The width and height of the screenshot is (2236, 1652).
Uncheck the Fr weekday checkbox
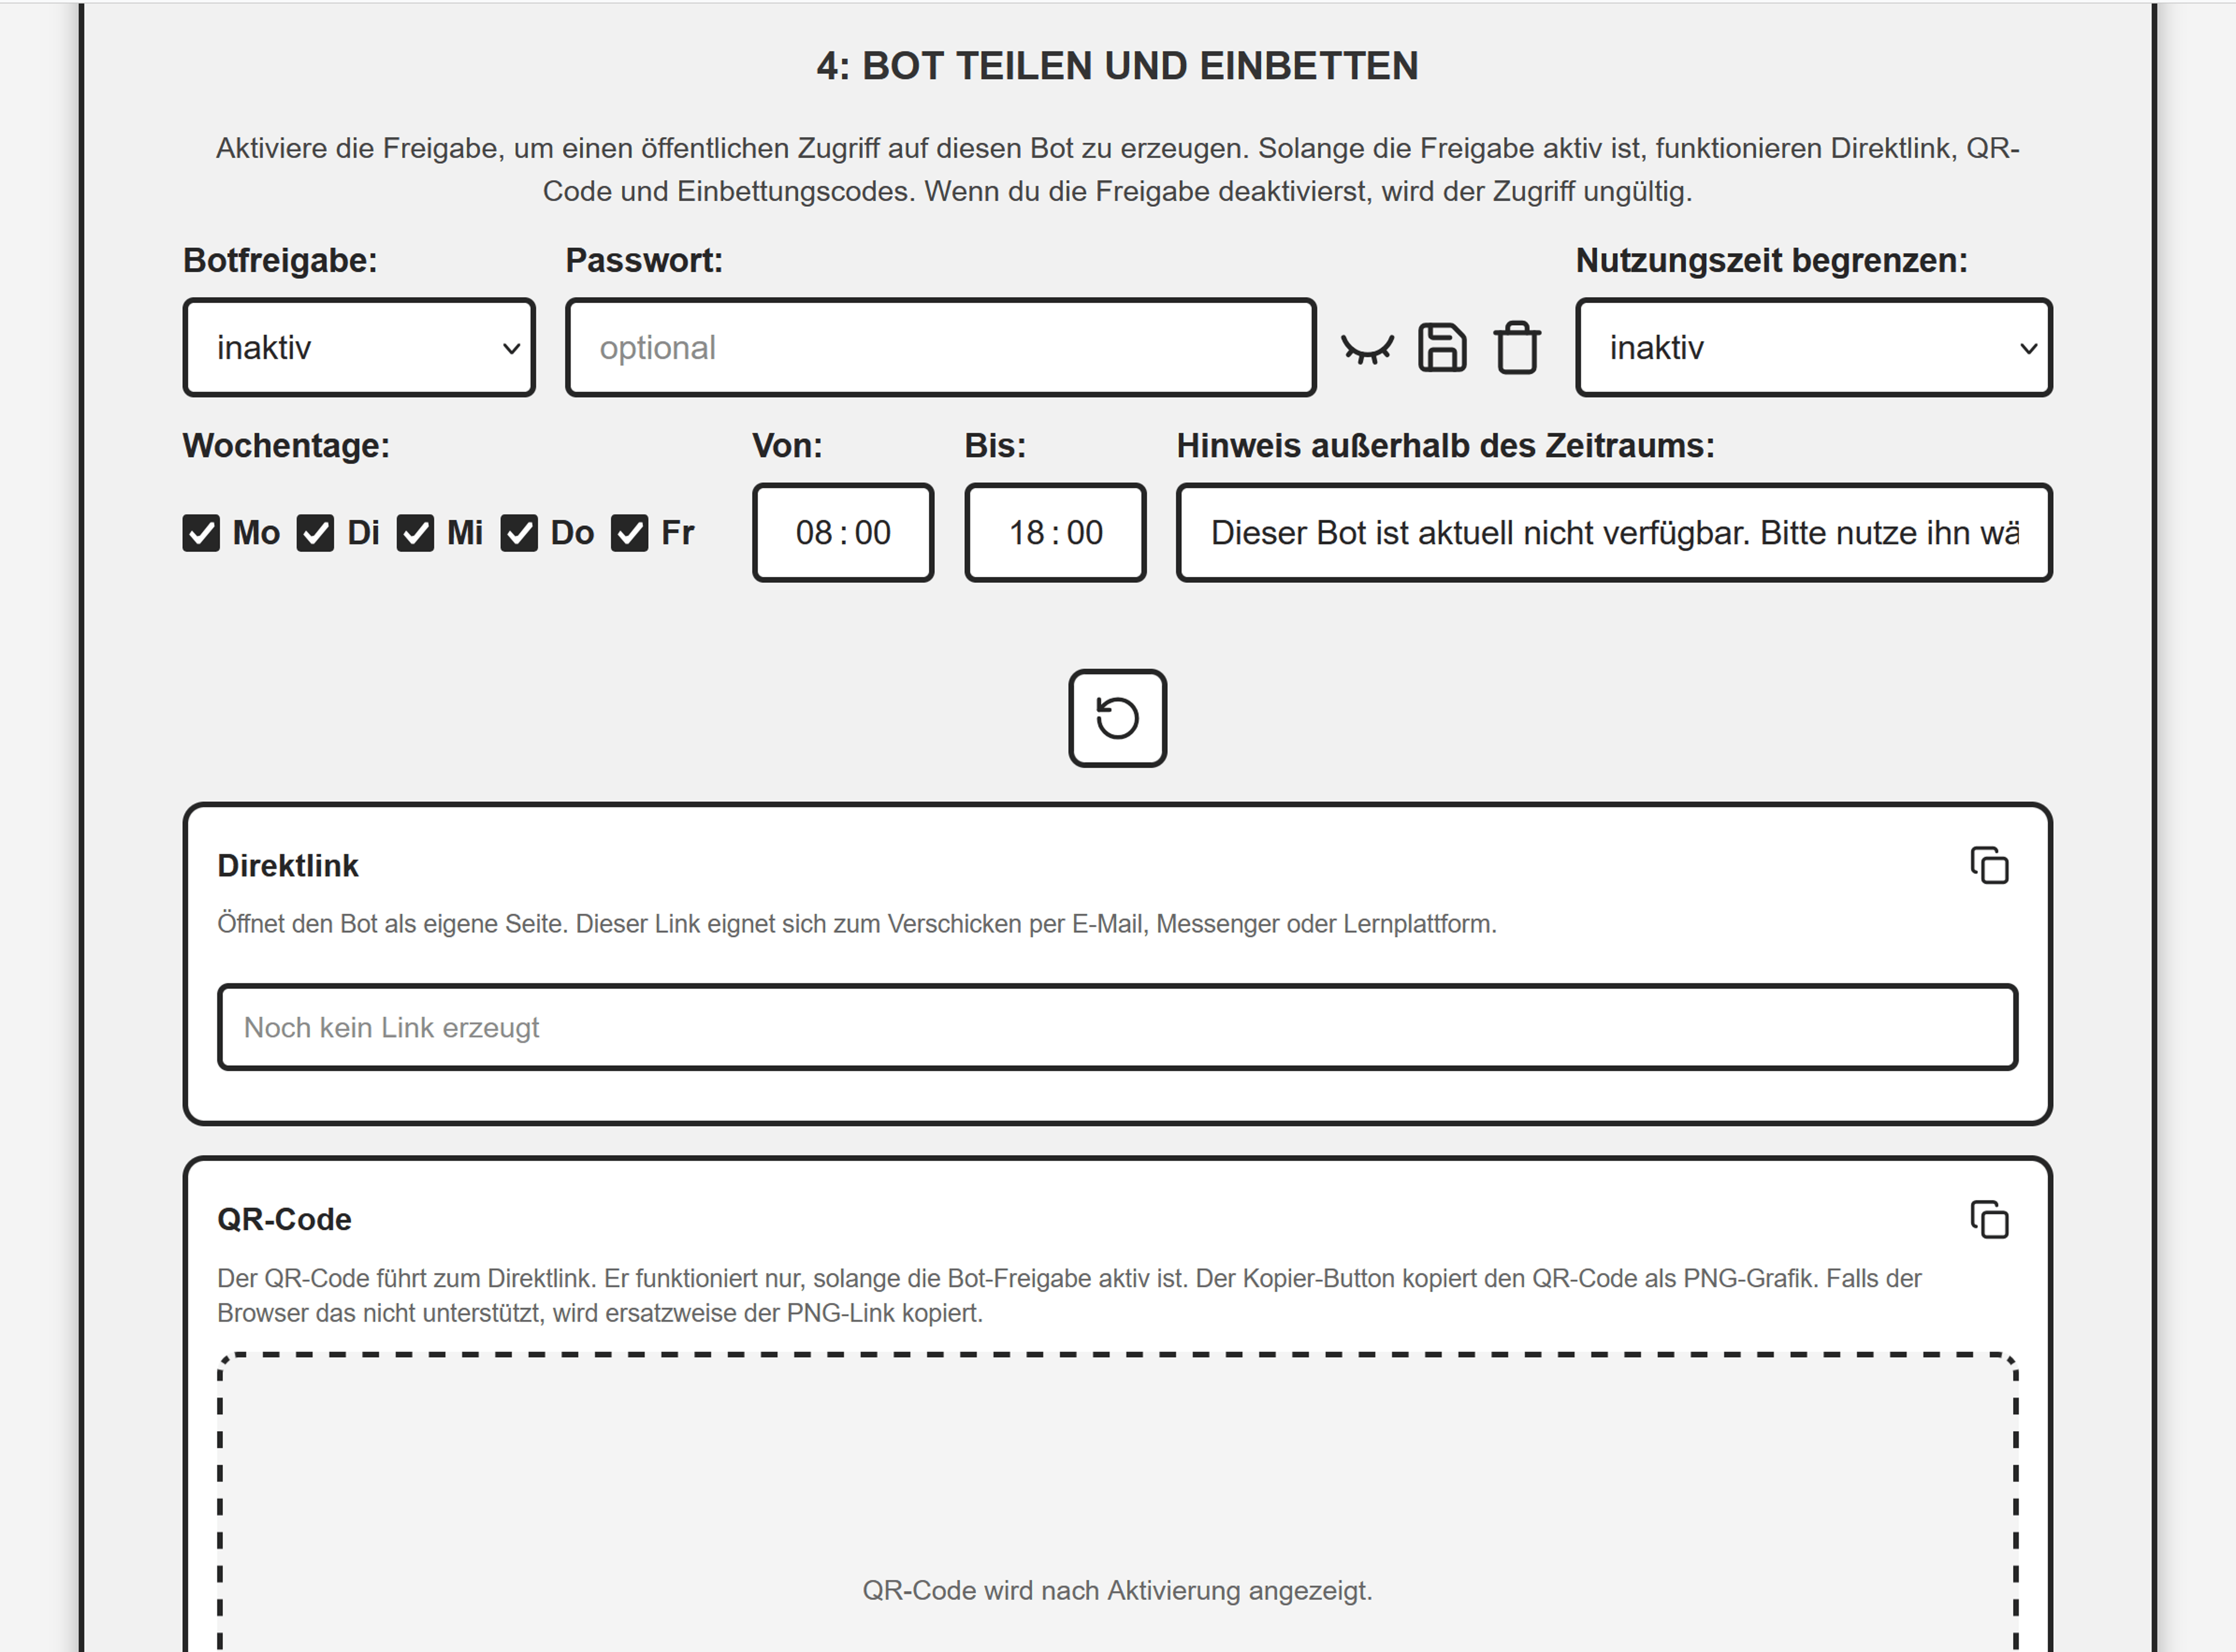click(x=629, y=533)
